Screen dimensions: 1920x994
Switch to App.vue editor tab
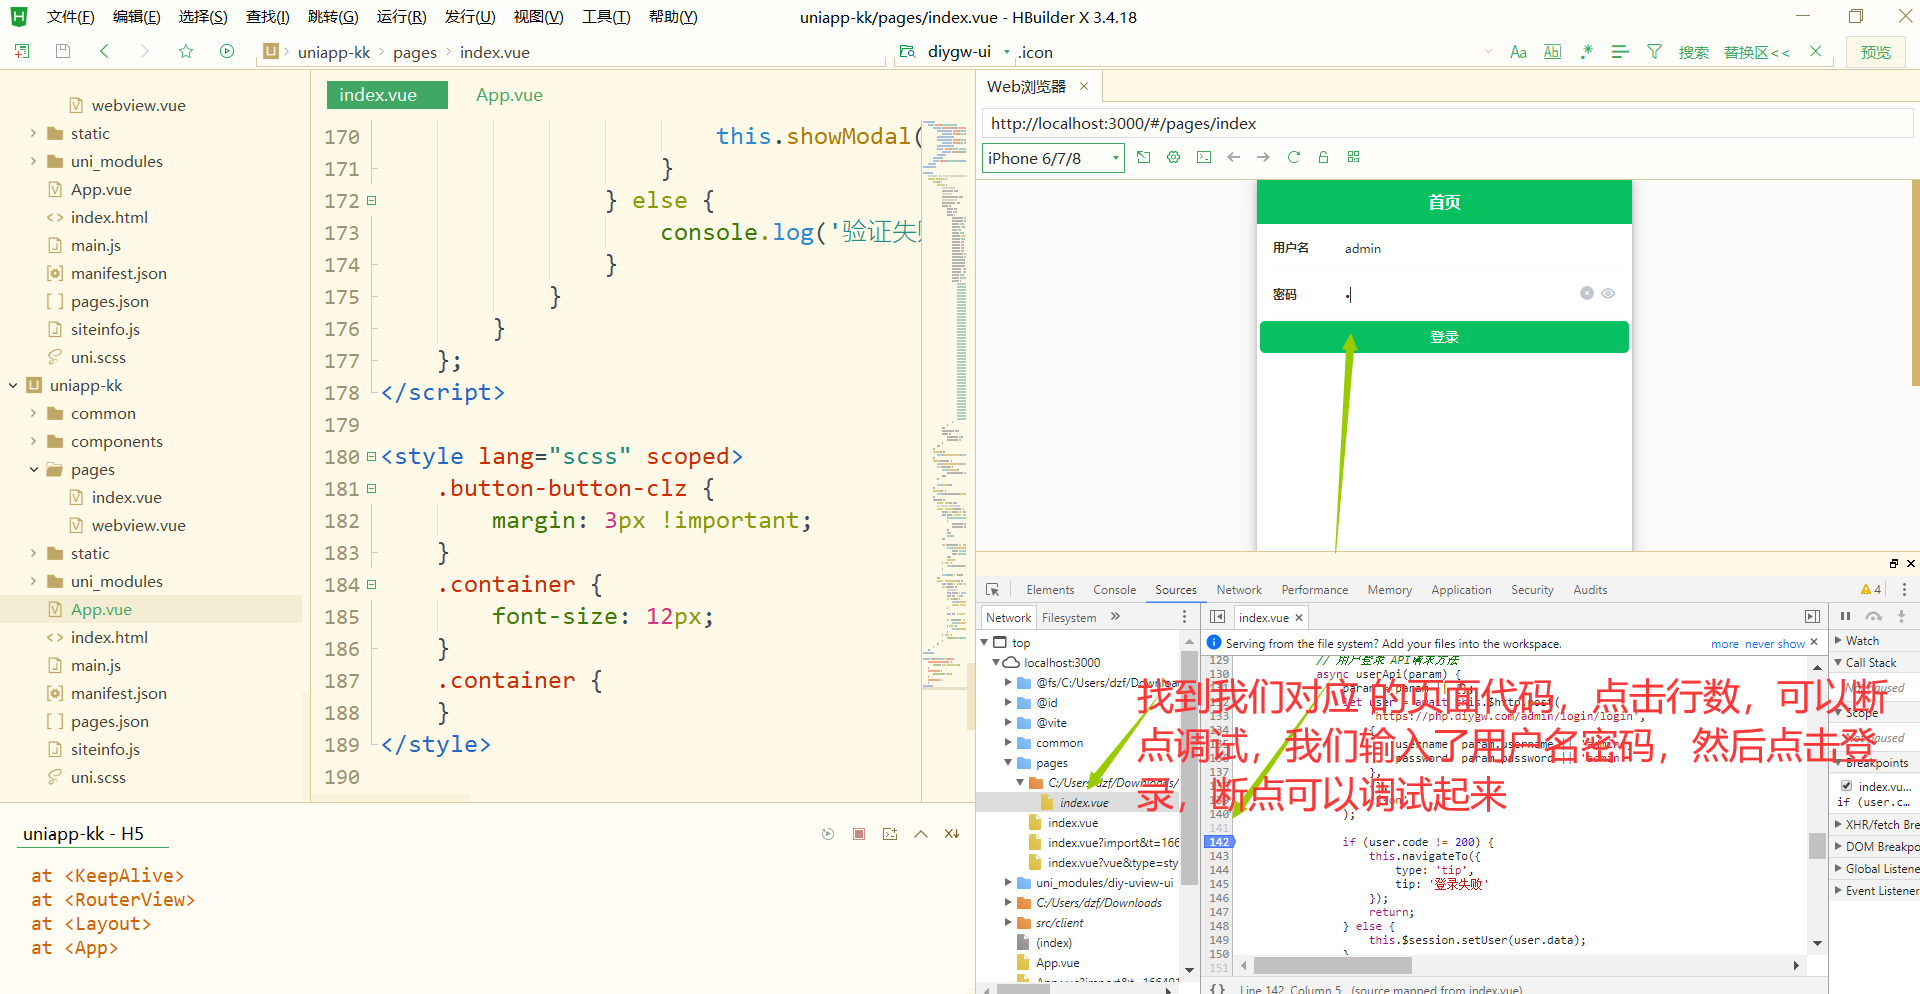509,95
